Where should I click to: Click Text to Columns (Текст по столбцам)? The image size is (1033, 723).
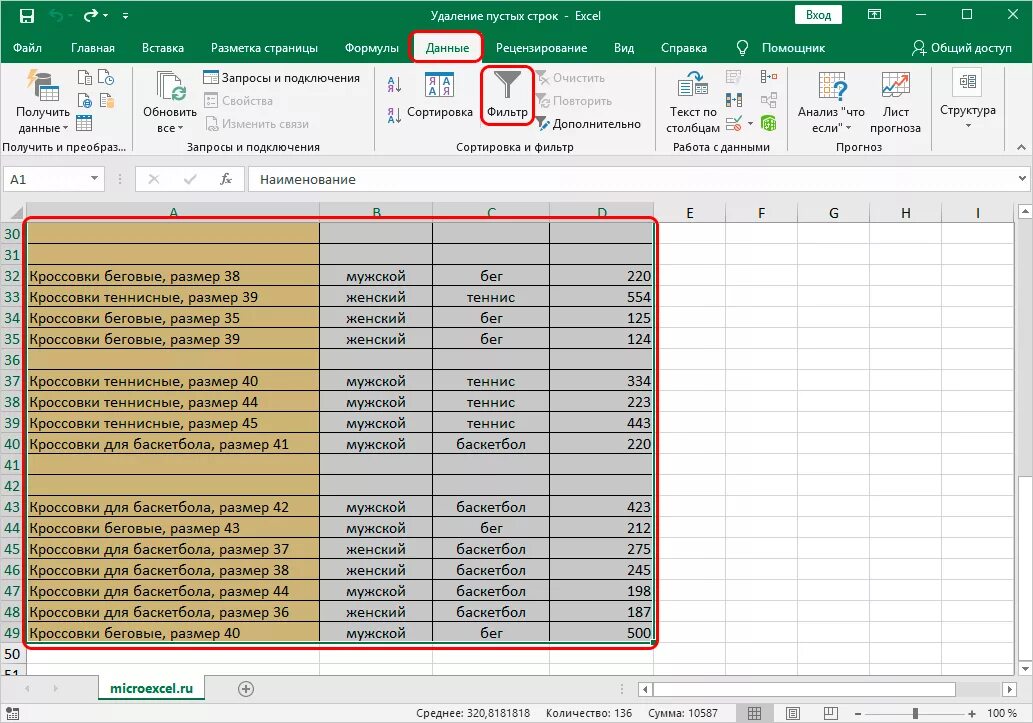click(692, 103)
